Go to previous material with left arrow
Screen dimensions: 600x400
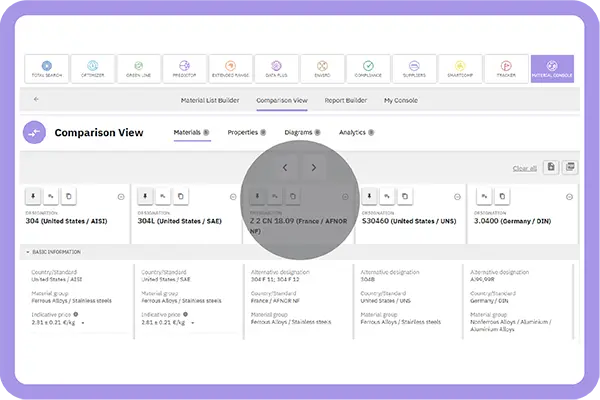pyautogui.click(x=285, y=167)
